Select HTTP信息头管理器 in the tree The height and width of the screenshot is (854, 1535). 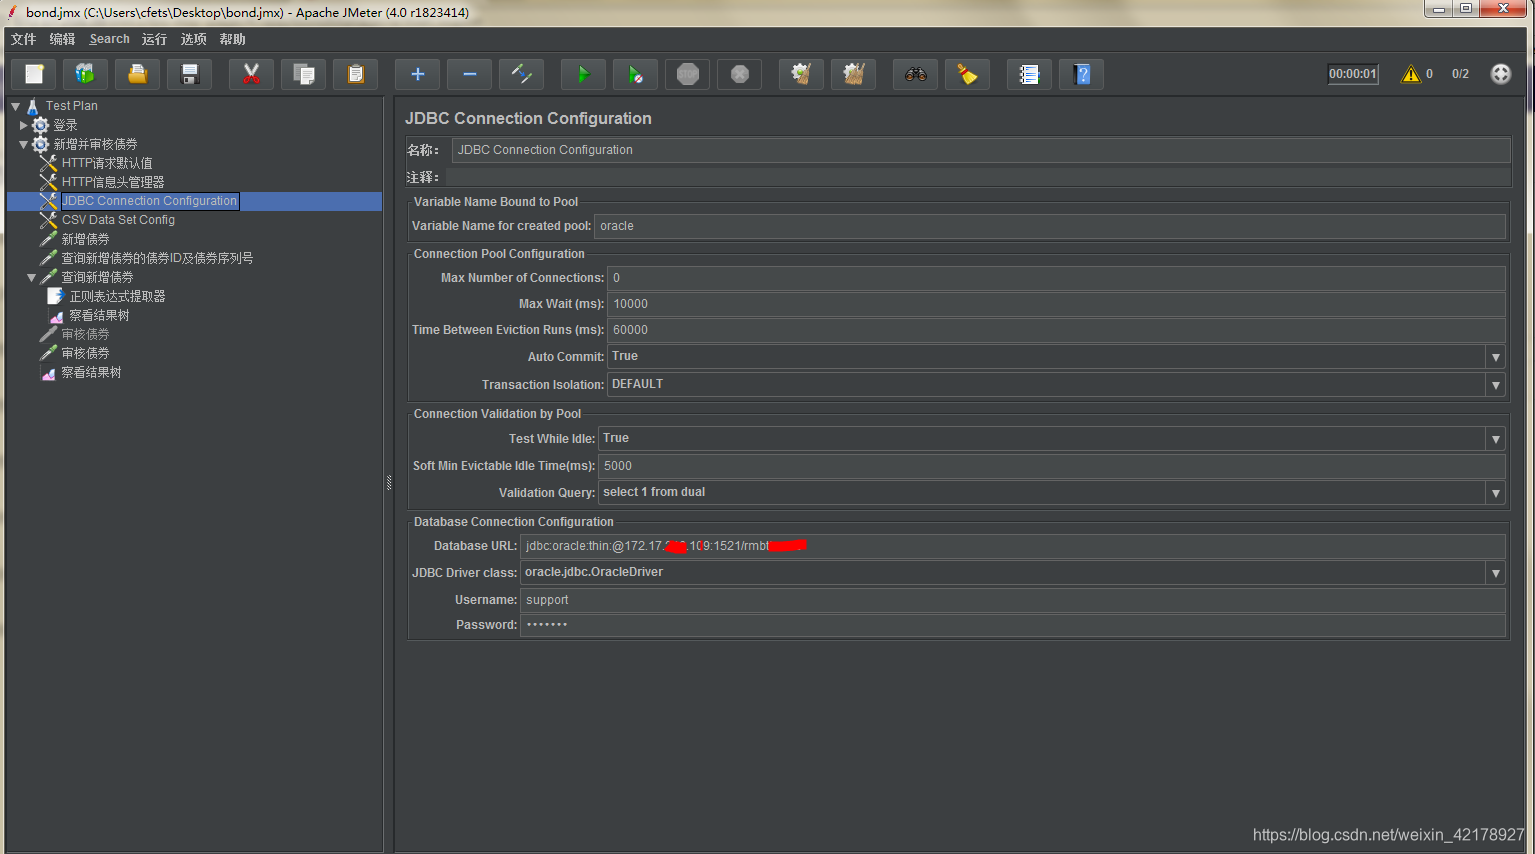113,182
